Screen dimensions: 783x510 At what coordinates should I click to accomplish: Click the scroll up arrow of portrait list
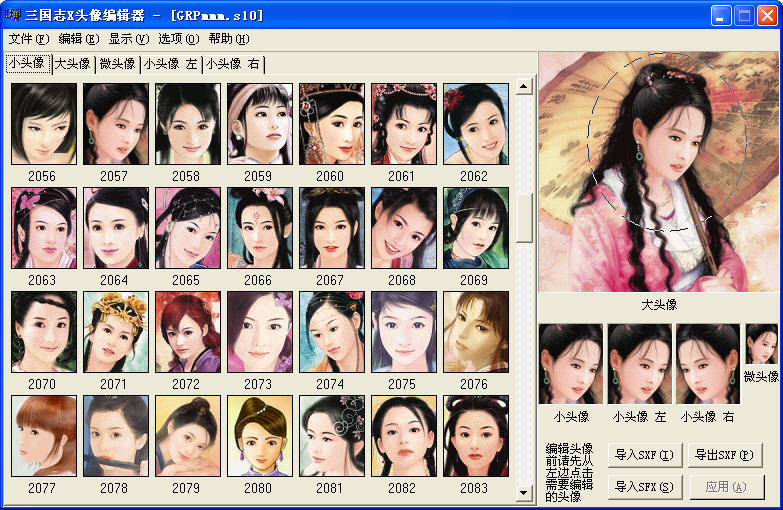click(x=523, y=86)
